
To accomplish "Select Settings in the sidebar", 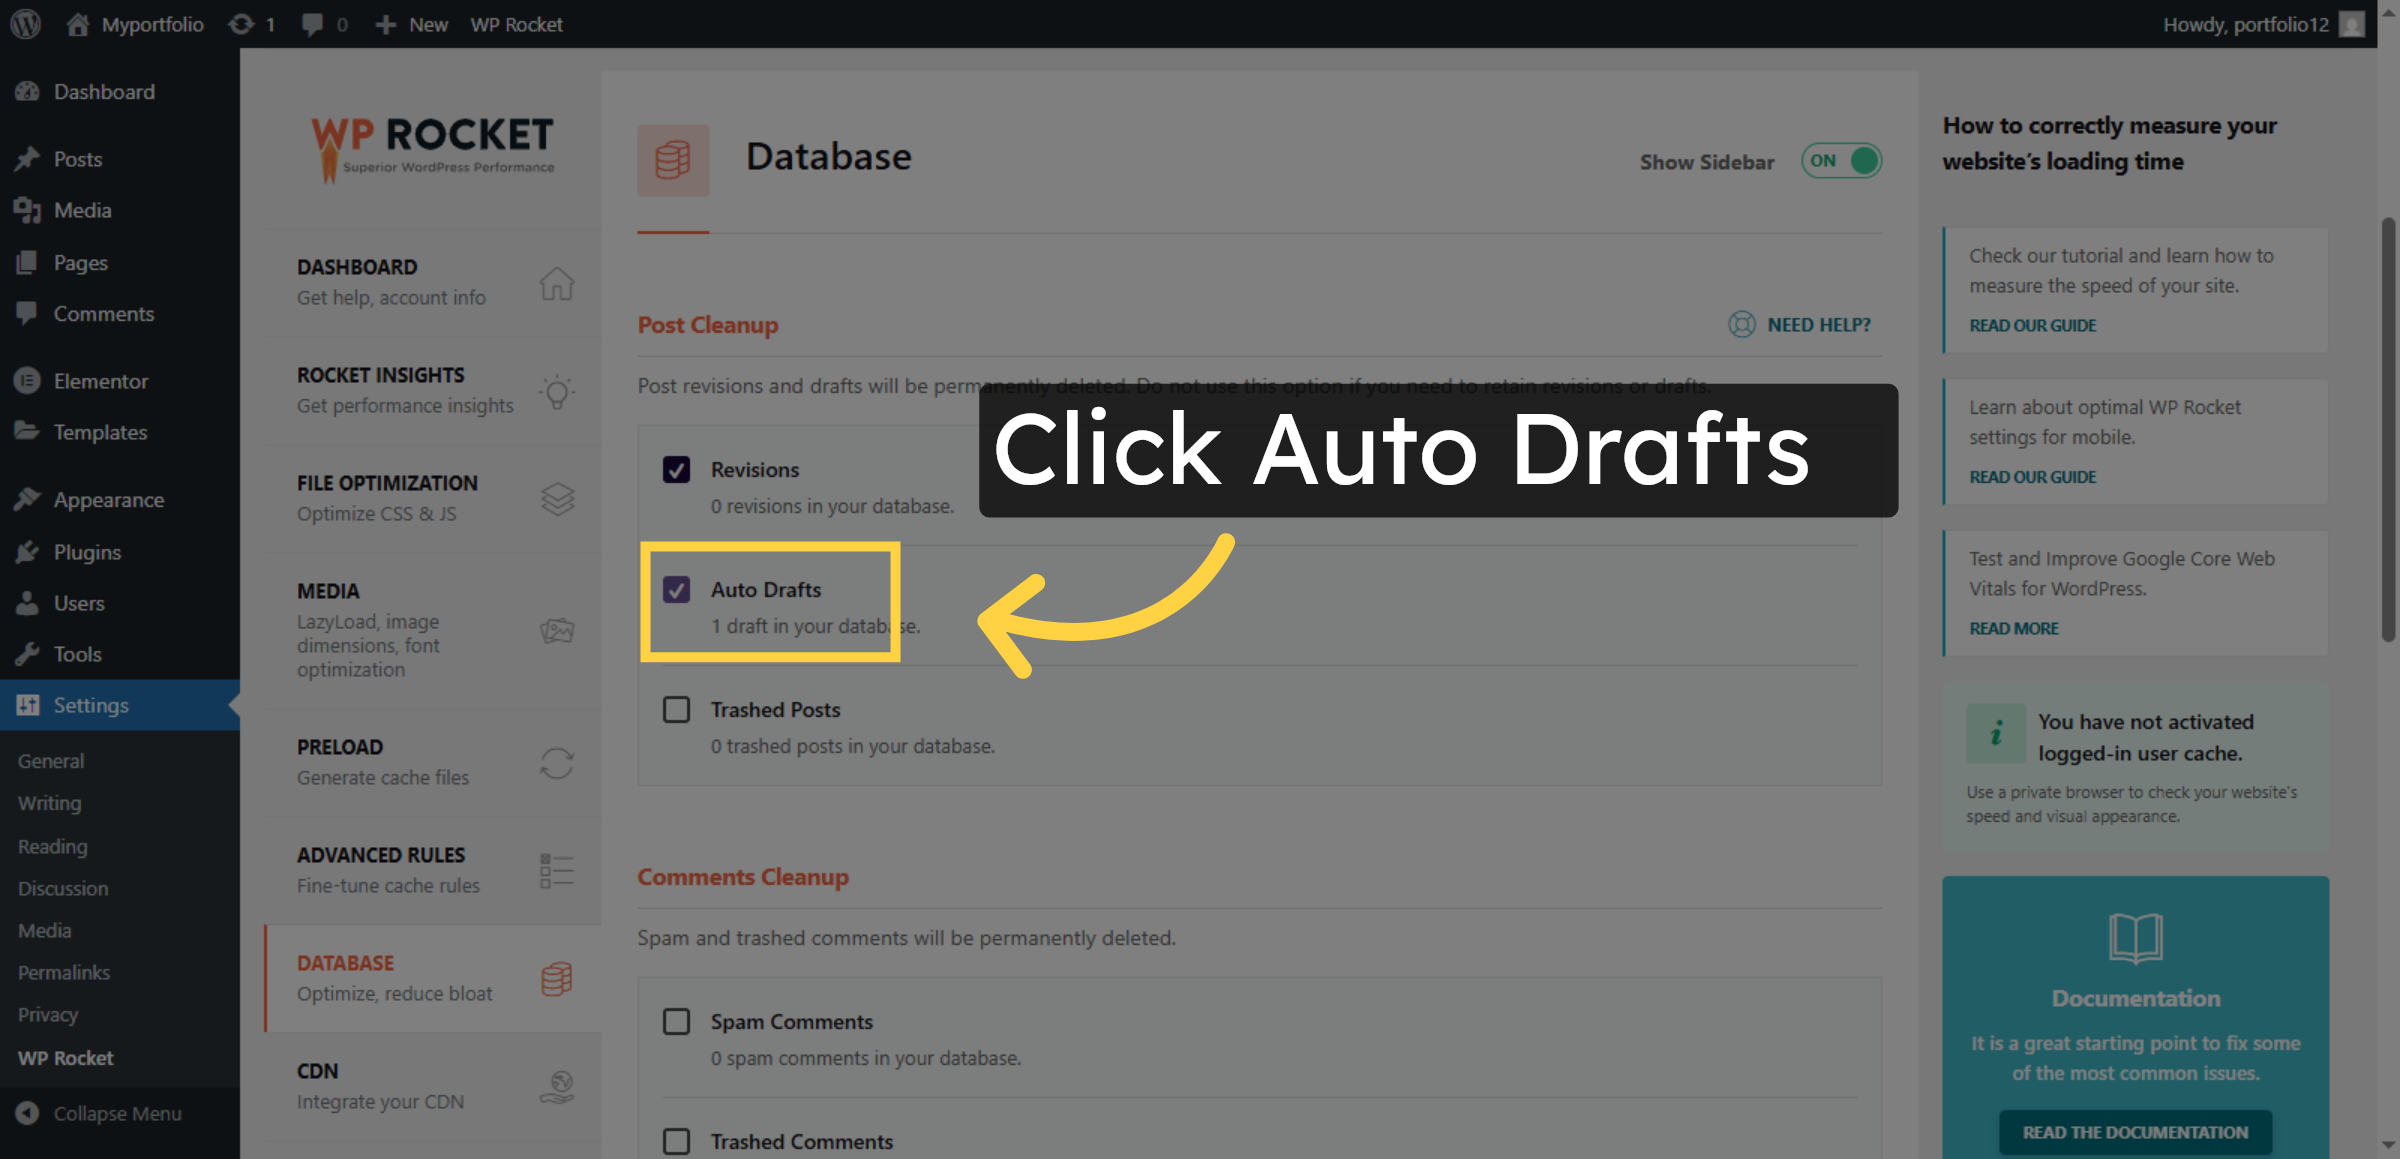I will click(90, 705).
